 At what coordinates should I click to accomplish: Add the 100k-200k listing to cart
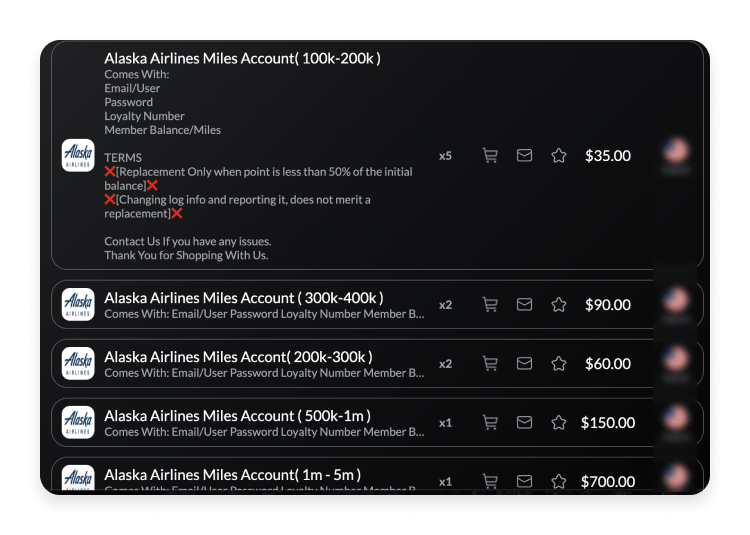[490, 156]
